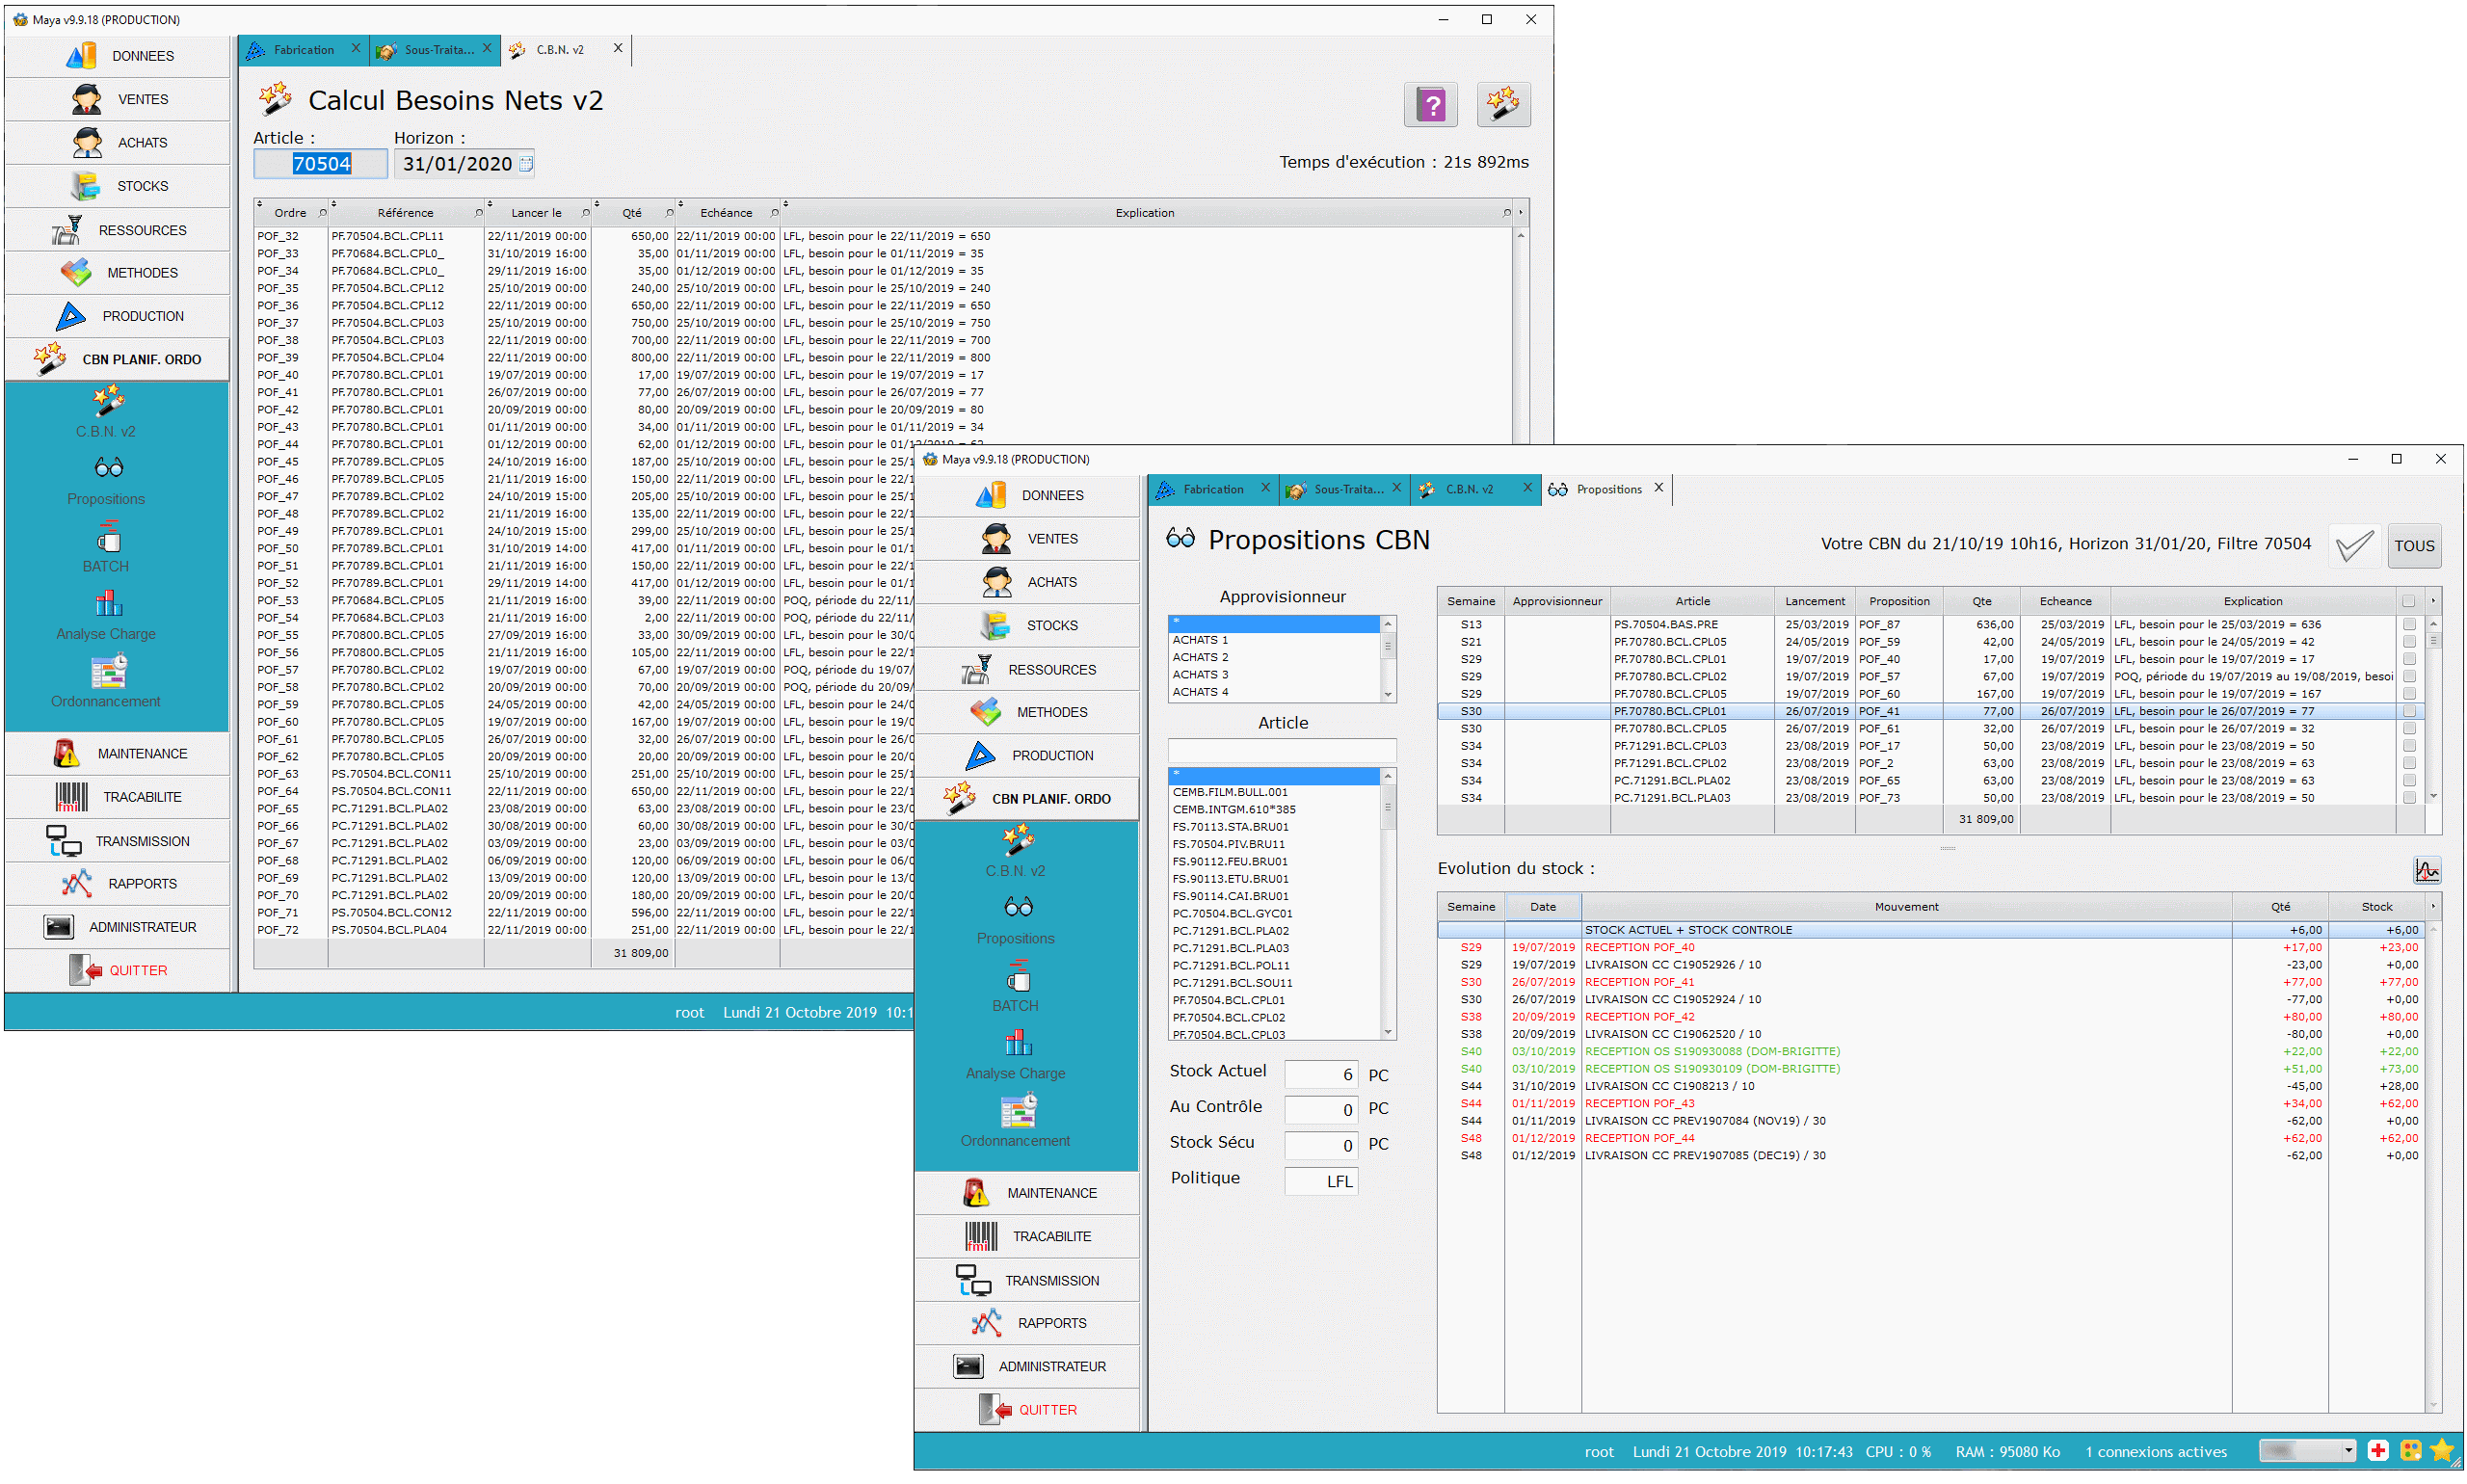Click the yellow star icon in status bar
Viewport: 2467px width, 1484px height.
click(2441, 1450)
